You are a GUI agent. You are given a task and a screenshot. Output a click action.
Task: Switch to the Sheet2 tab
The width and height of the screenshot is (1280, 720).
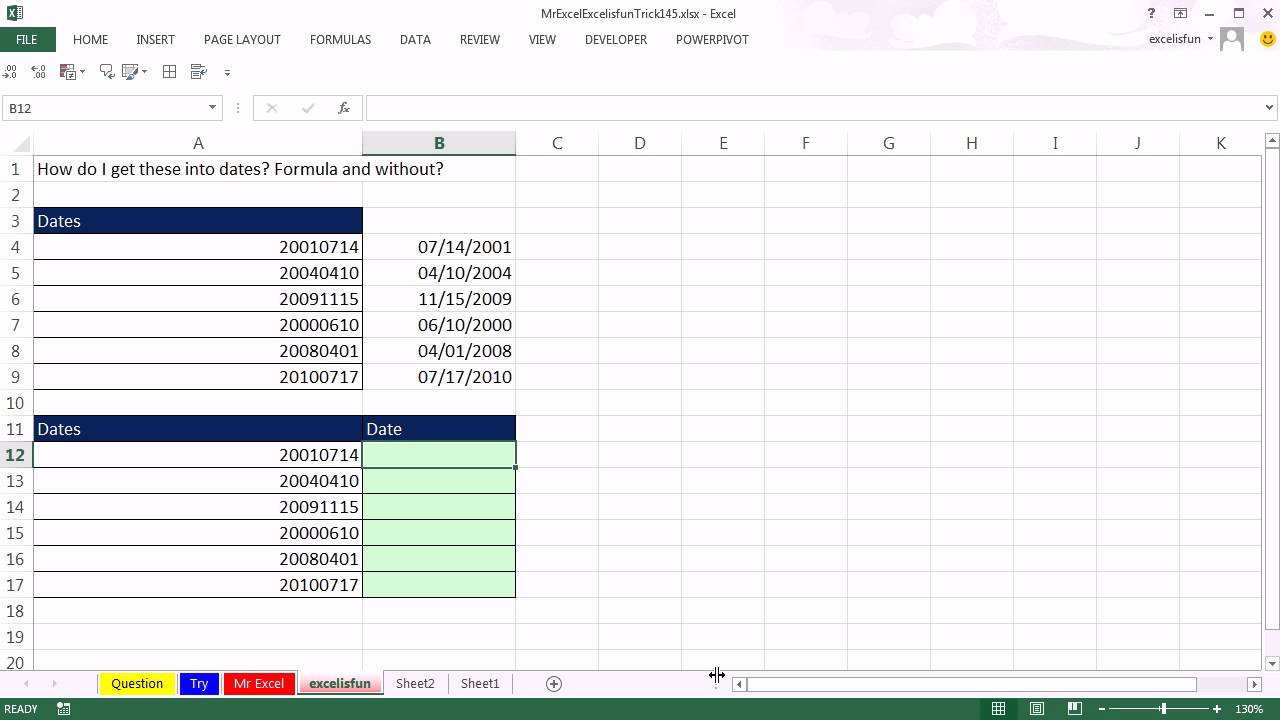[x=415, y=683]
